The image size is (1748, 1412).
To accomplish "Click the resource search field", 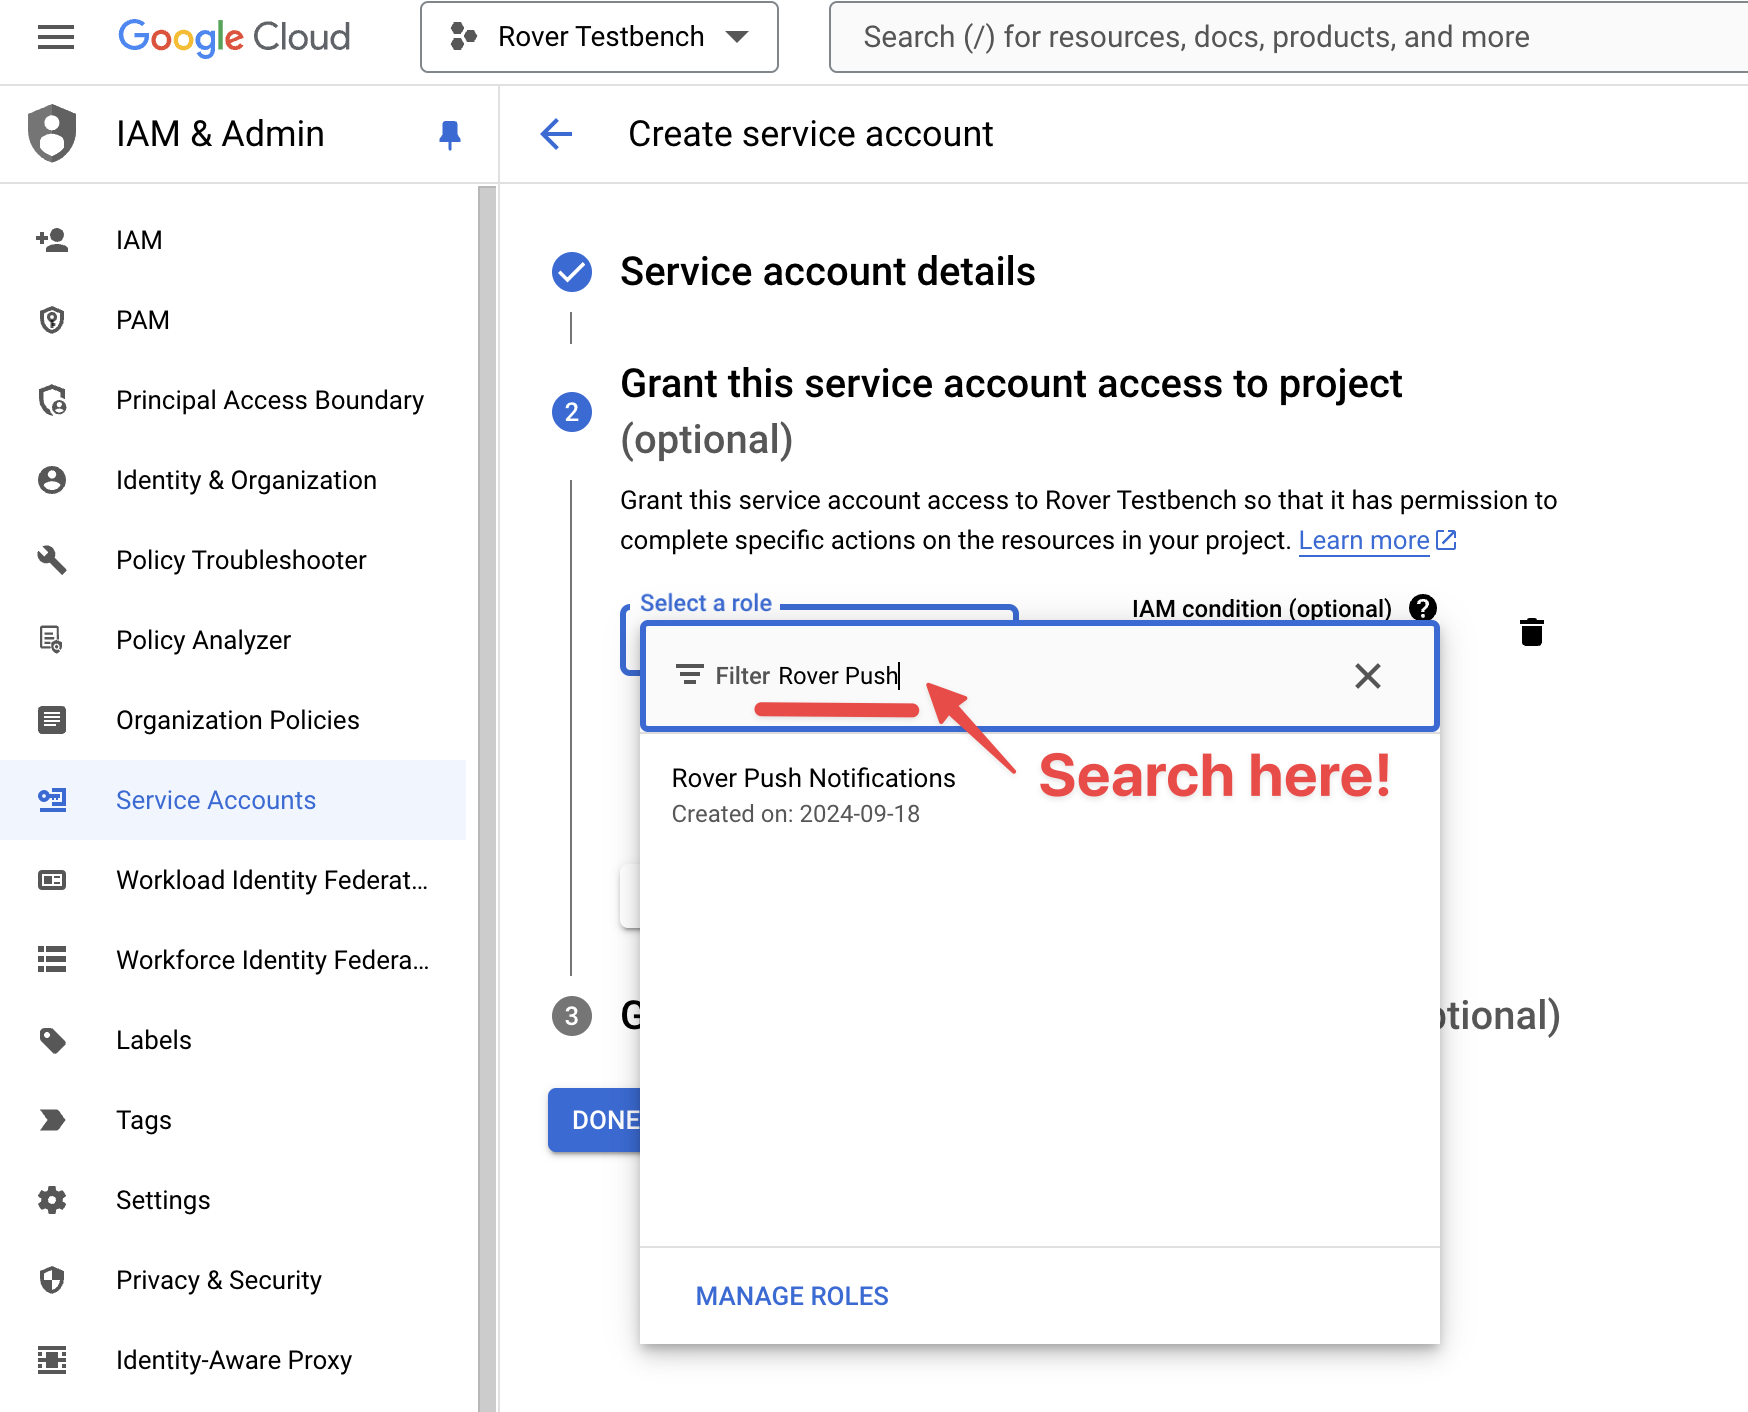I will pos(1290,37).
